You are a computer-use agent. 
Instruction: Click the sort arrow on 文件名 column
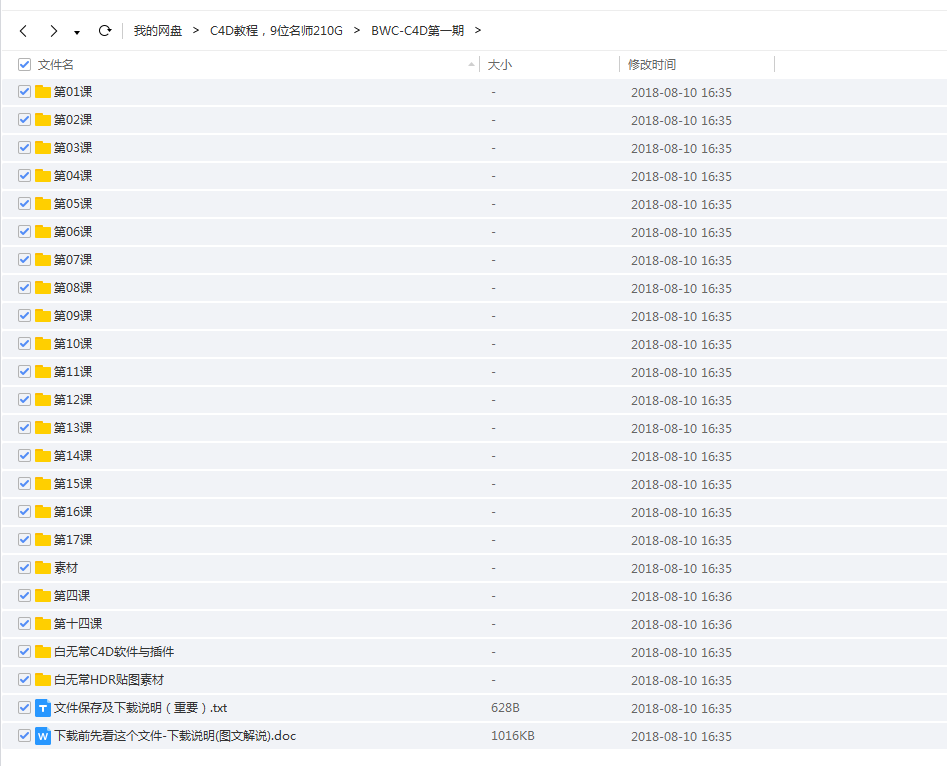click(x=469, y=64)
